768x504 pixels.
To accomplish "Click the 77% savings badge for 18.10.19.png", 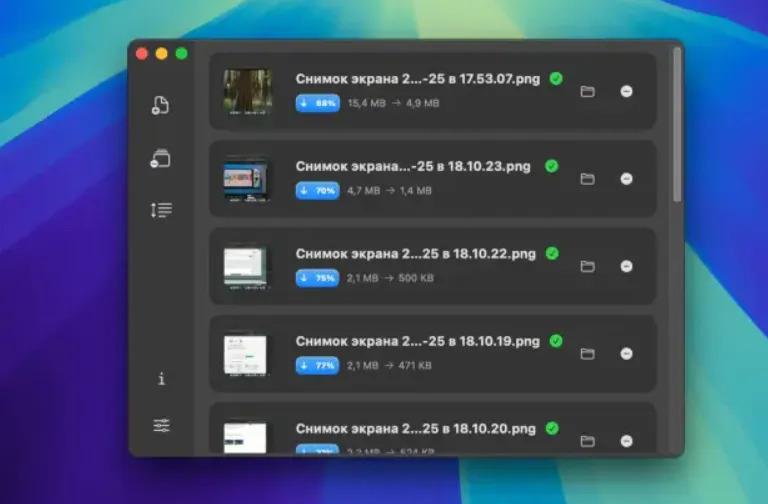I will tap(317, 365).
